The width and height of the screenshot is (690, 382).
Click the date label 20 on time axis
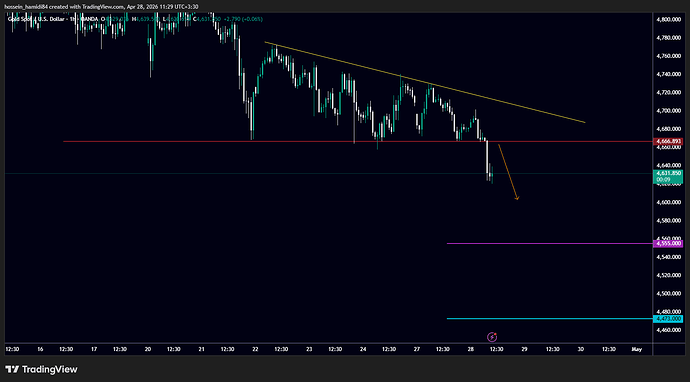(148, 349)
